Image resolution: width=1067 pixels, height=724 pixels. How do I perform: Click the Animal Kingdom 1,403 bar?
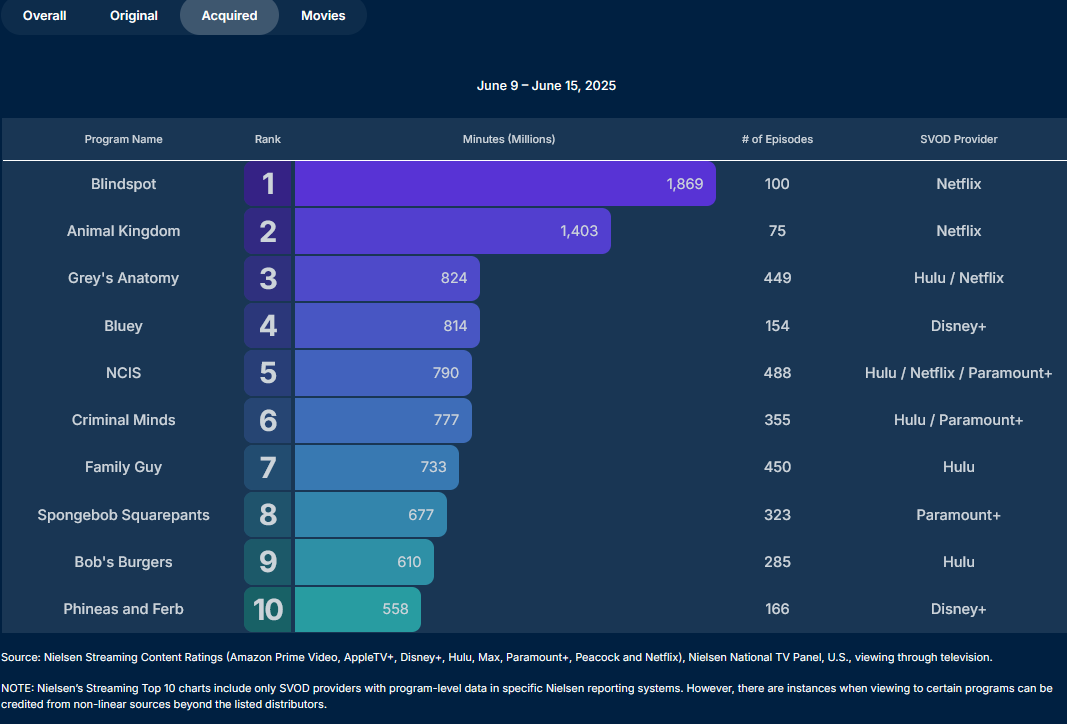(x=452, y=231)
